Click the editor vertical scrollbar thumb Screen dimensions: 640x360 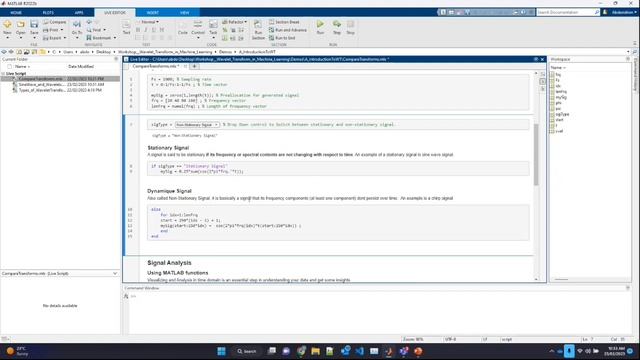(x=536, y=154)
